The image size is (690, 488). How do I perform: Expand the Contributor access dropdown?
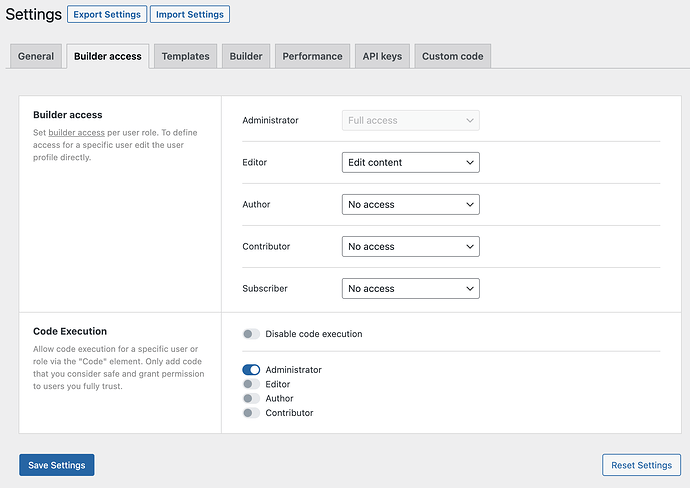pos(410,246)
